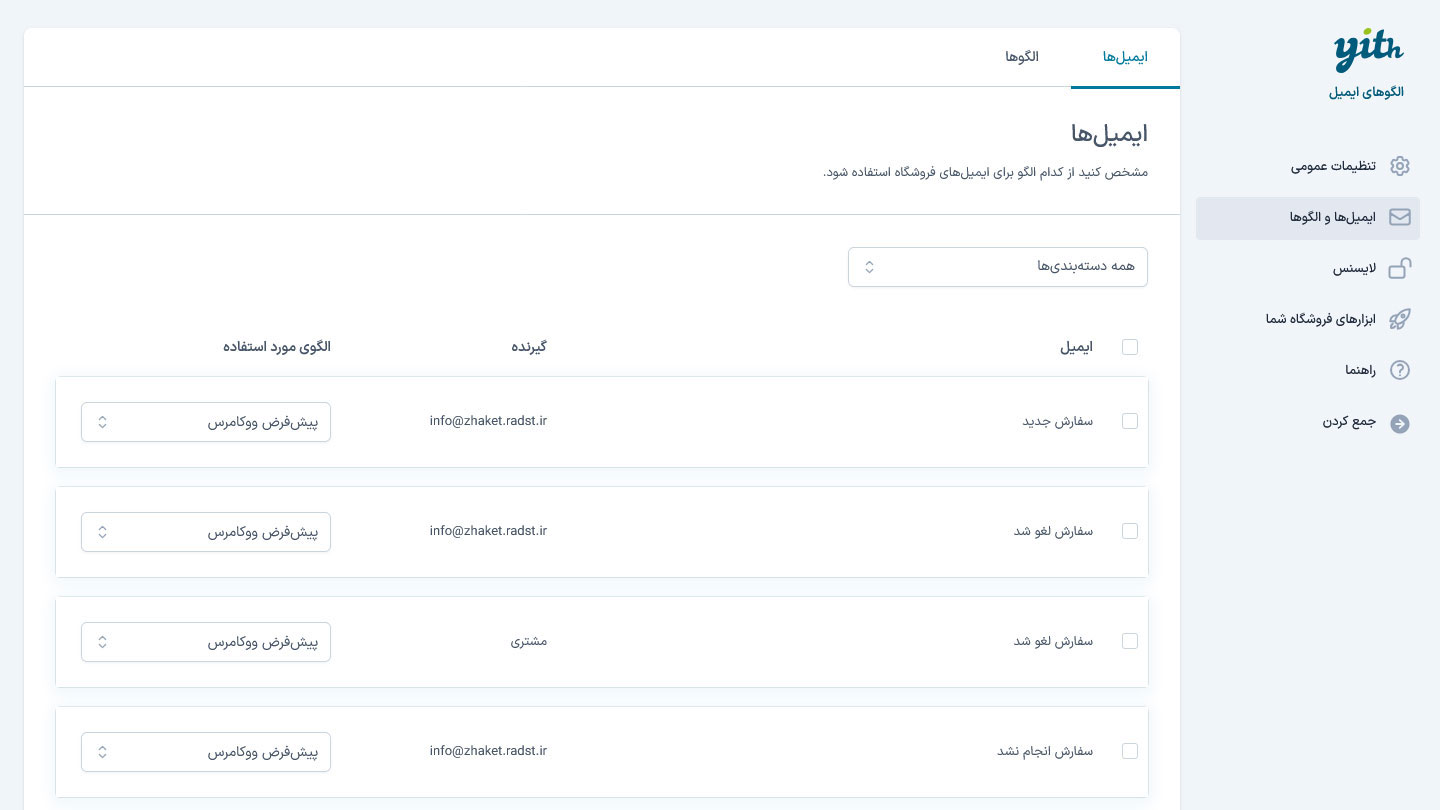Select the ایمیل‌ها tab
This screenshot has width=1440, height=810.
(1125, 57)
